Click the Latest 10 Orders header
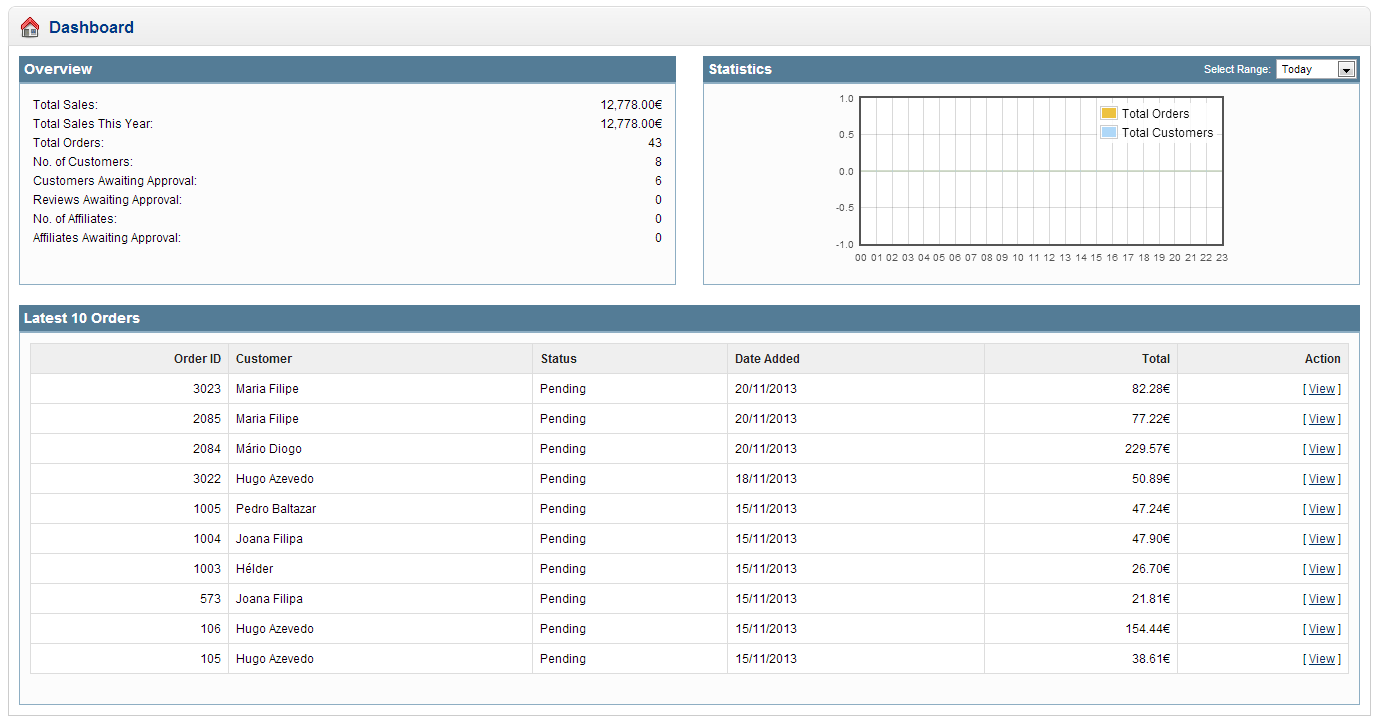 coord(689,318)
